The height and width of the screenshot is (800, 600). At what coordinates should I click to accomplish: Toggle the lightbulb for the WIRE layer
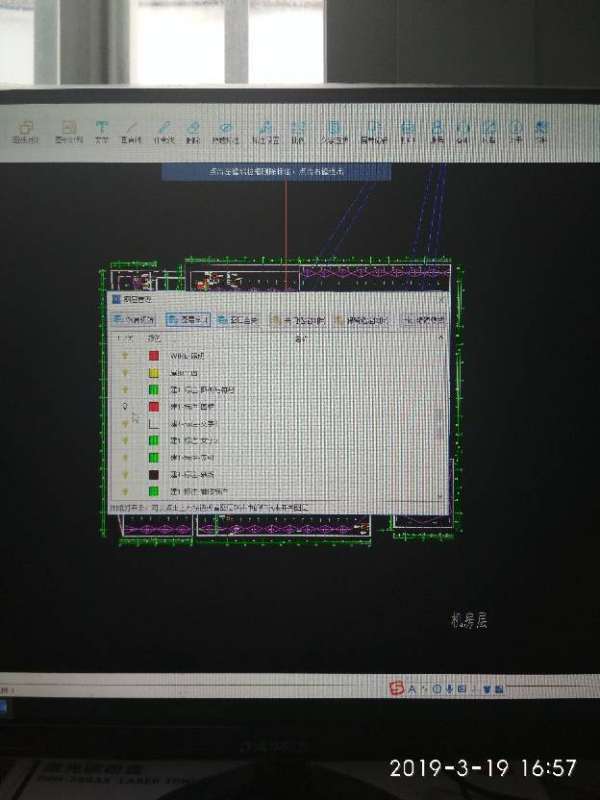[x=125, y=355]
